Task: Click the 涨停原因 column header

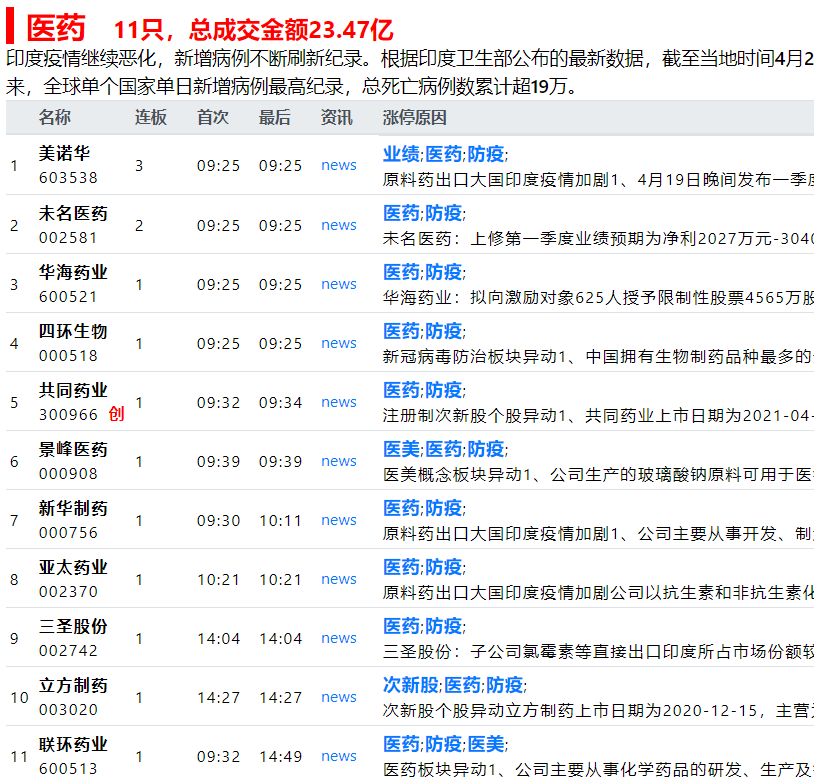Action: [x=415, y=118]
